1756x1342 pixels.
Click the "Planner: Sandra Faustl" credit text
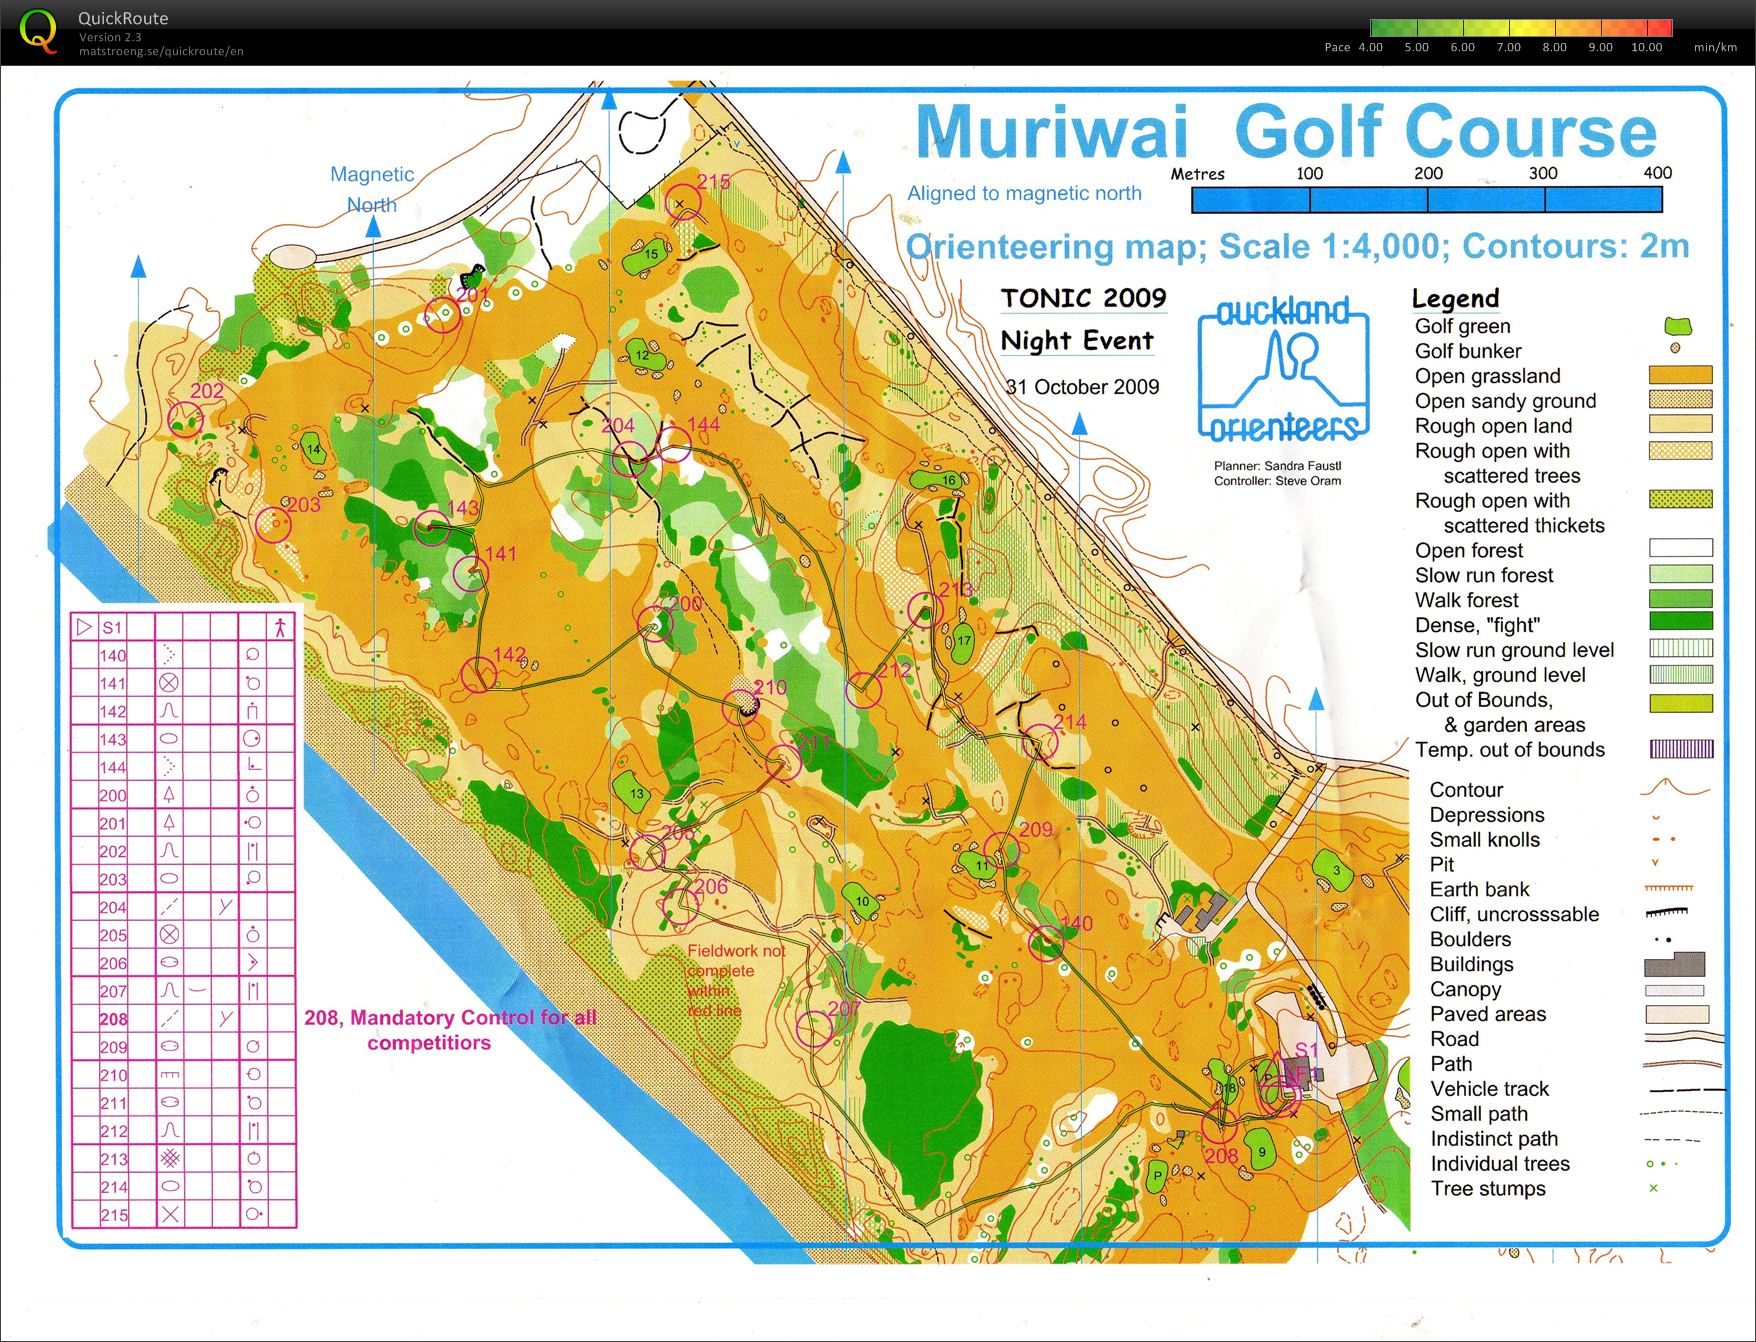click(1277, 466)
